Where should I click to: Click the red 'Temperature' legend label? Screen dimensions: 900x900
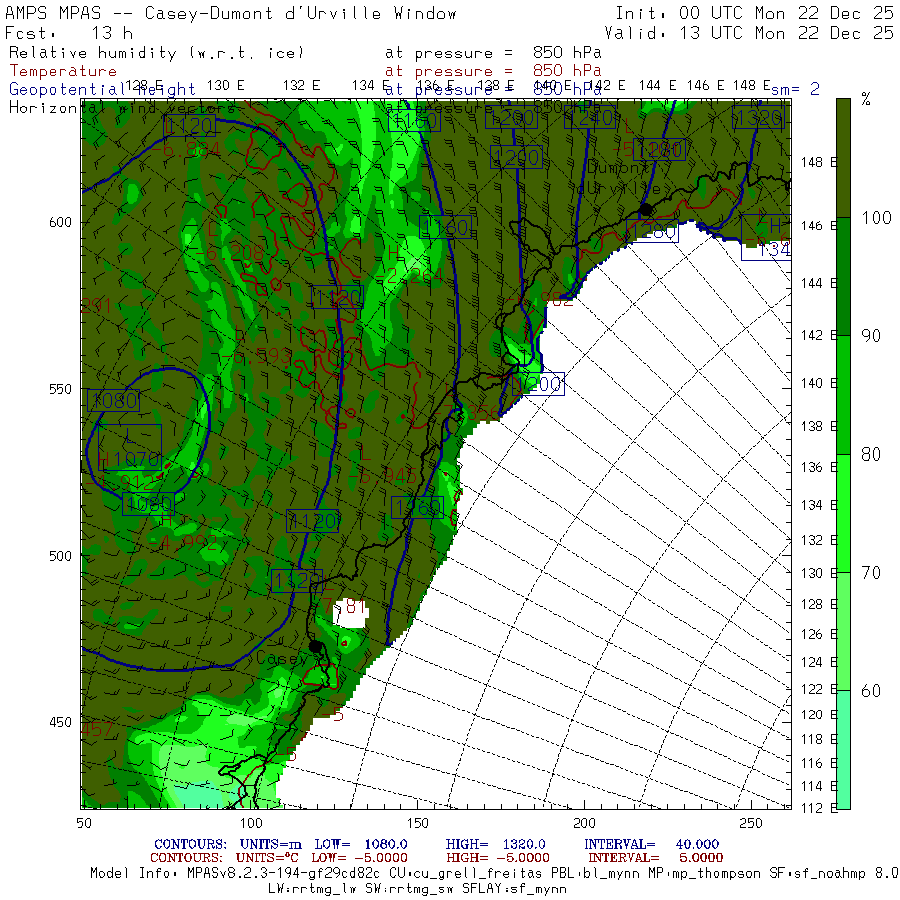[63, 71]
